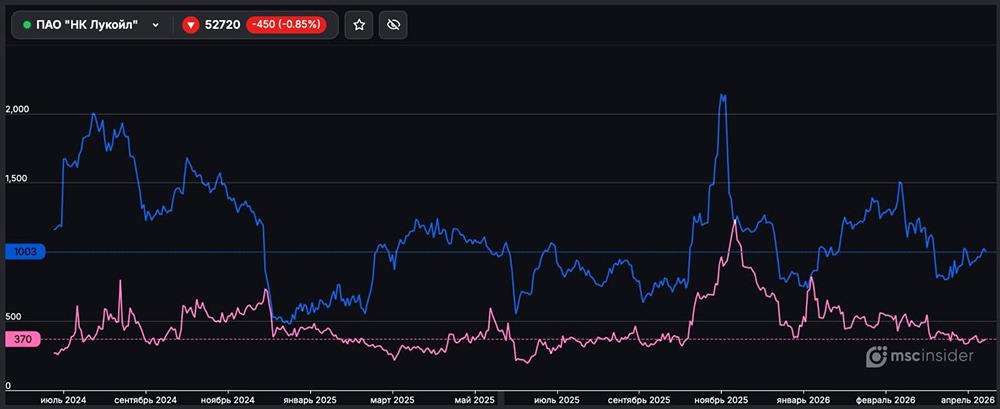Click the star favorite icon
The width and height of the screenshot is (1000, 409).
359,25
